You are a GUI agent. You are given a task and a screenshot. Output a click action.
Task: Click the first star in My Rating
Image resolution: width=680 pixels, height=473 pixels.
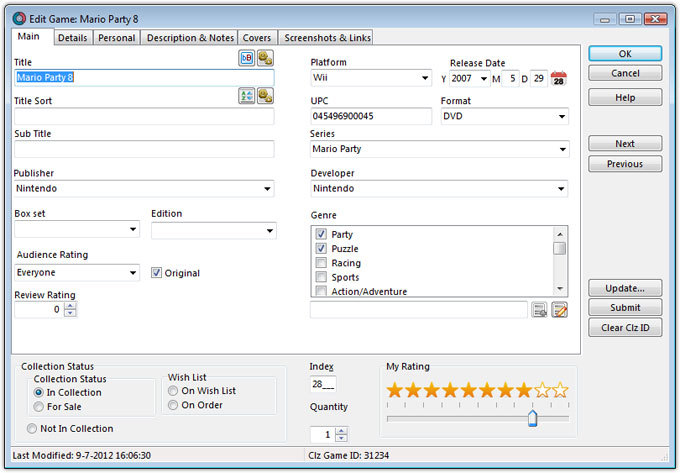(x=395, y=390)
